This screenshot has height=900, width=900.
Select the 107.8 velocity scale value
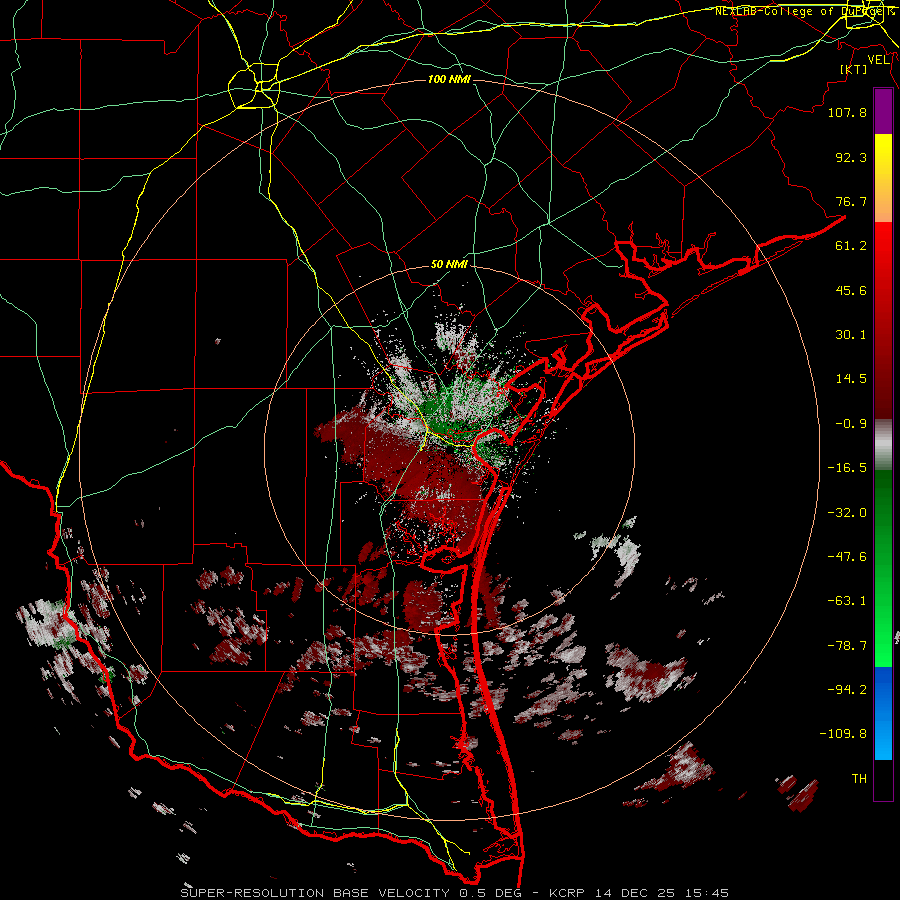847,112
